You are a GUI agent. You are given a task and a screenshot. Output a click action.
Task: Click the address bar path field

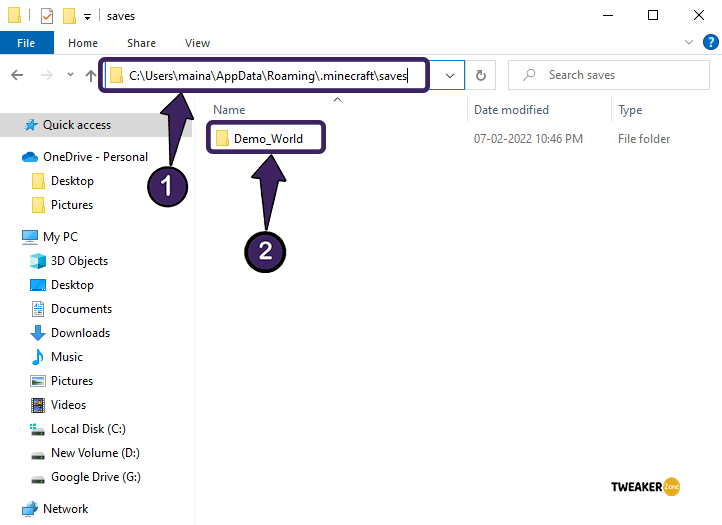[x=268, y=76]
